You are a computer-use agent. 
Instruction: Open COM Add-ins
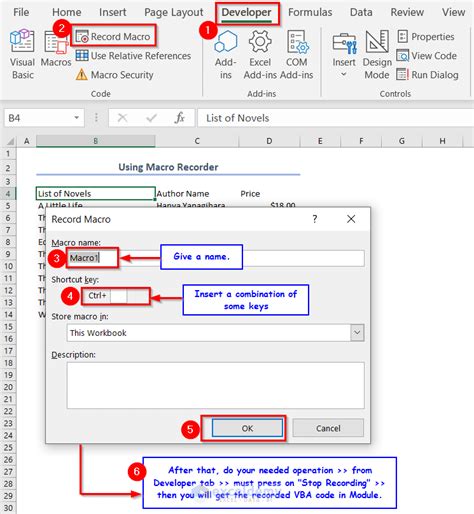point(297,55)
